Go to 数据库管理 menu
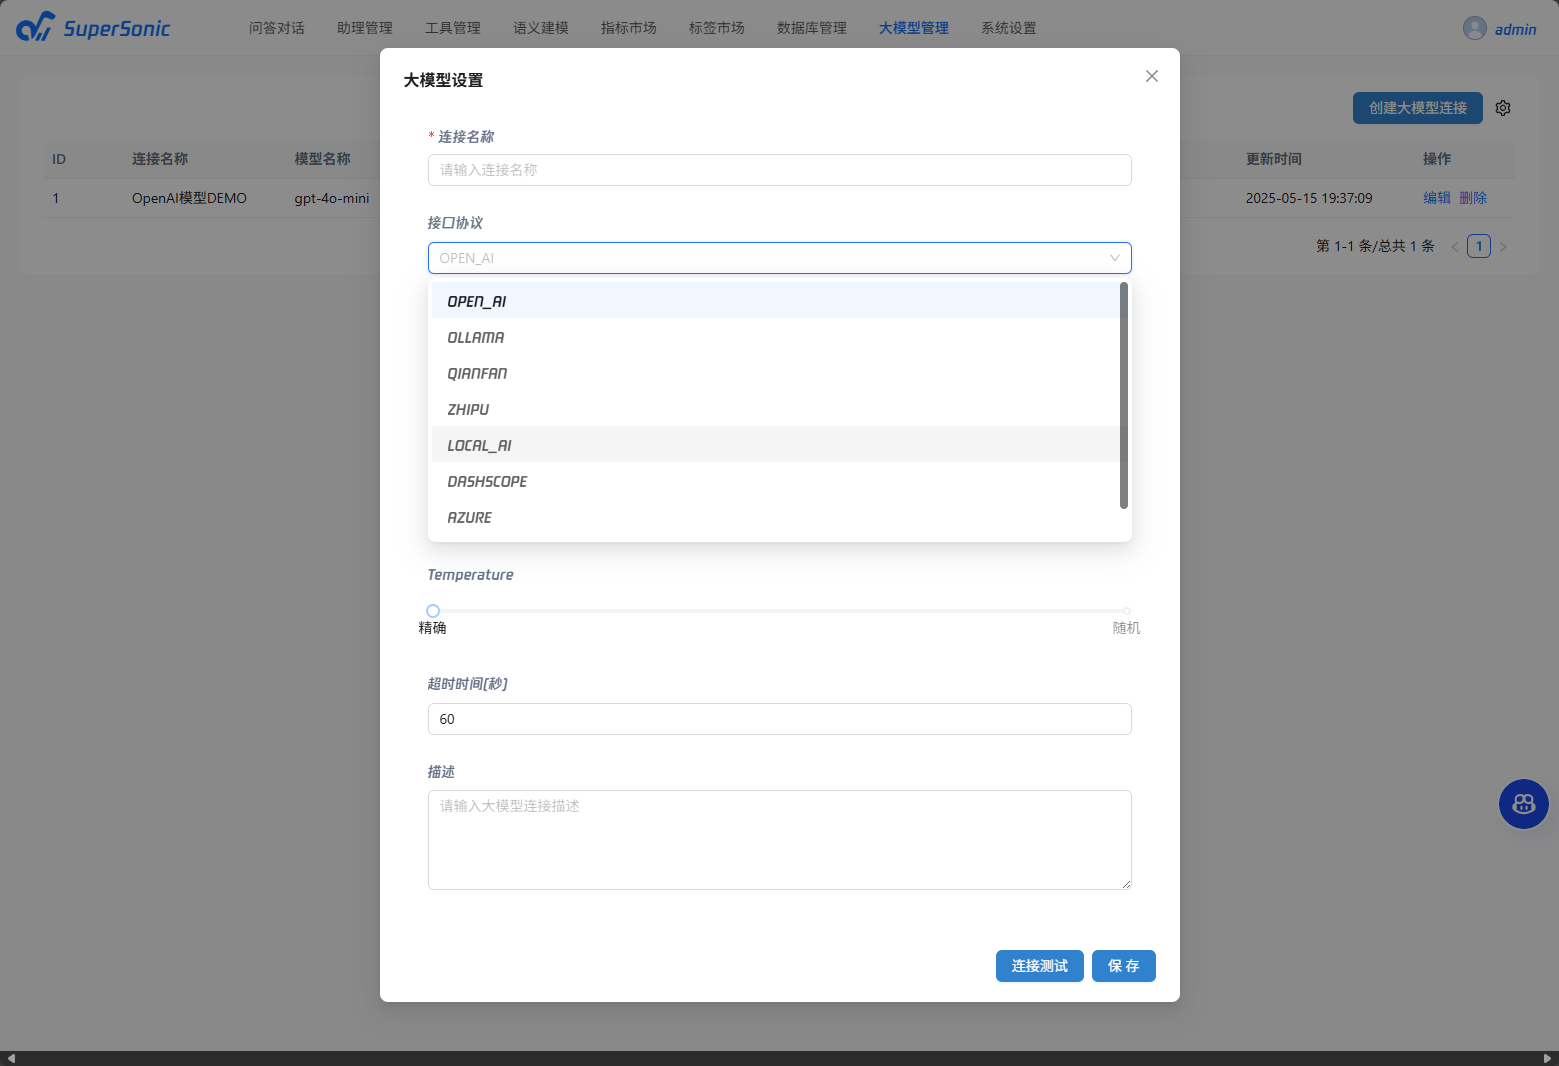 [x=812, y=28]
